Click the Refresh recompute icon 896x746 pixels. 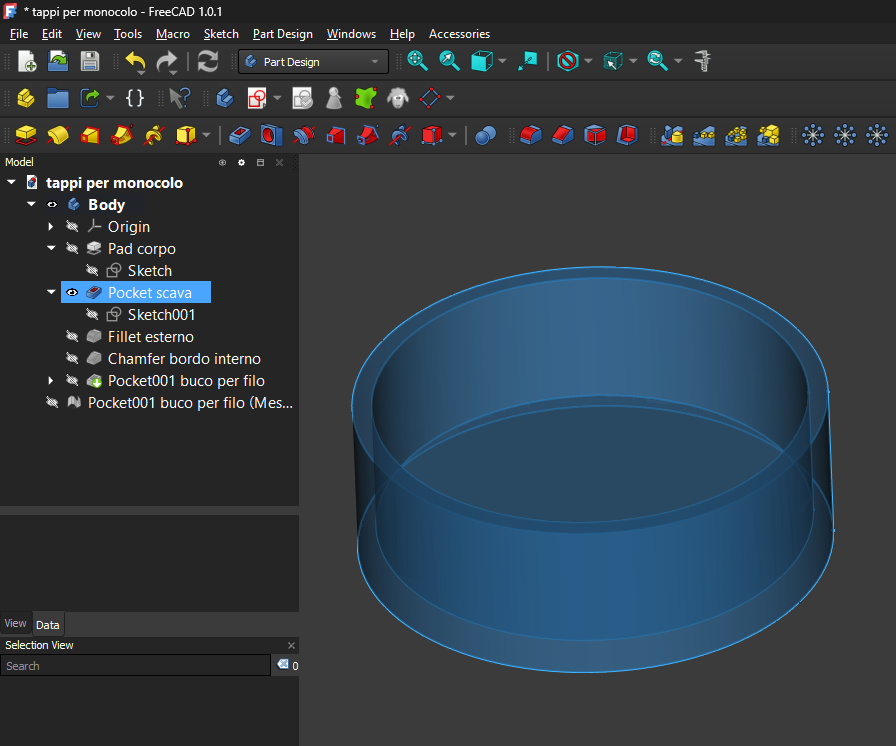208,61
